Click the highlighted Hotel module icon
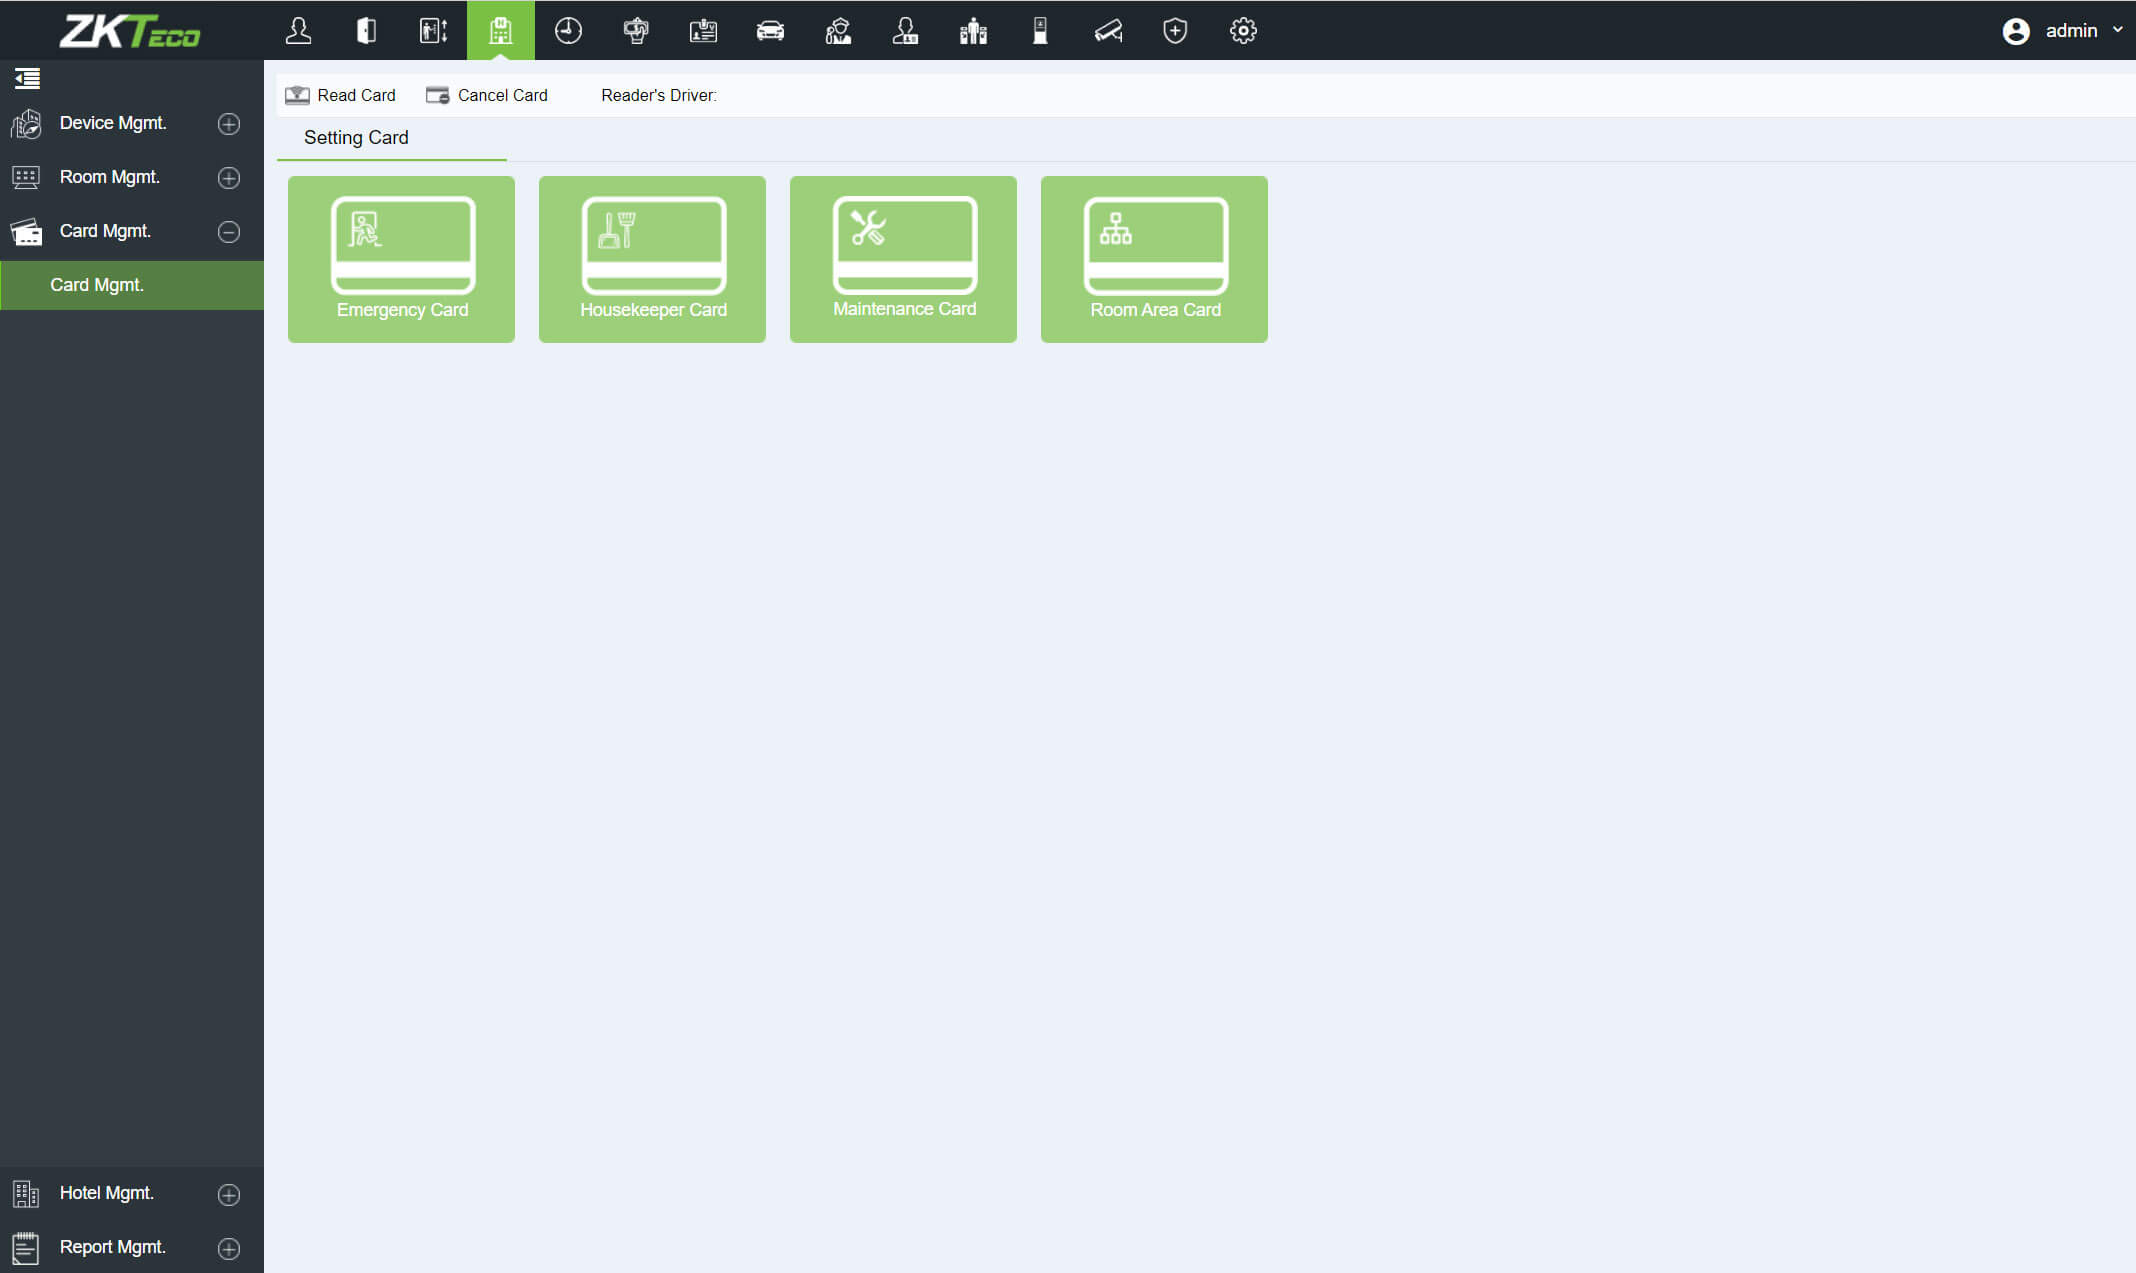 [500, 30]
